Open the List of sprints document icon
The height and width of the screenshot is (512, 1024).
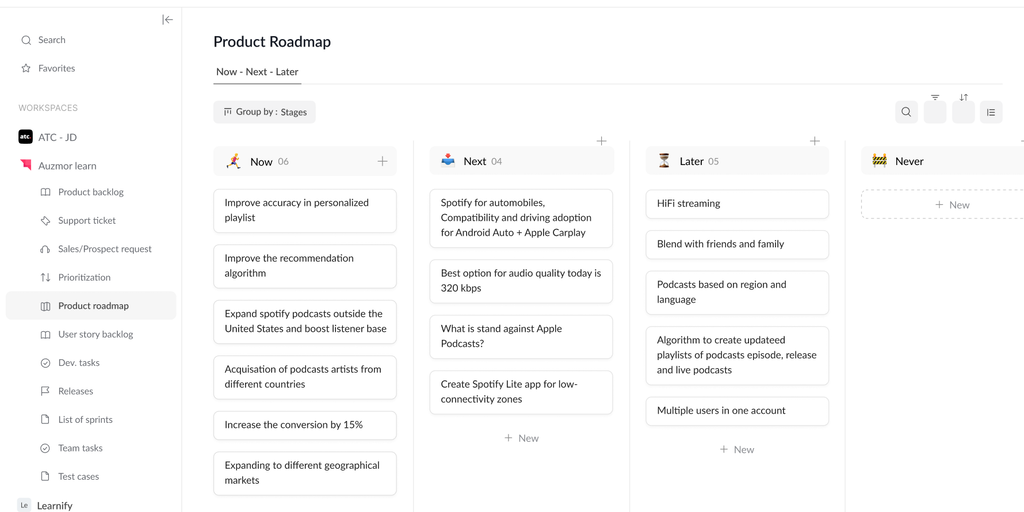pos(45,419)
